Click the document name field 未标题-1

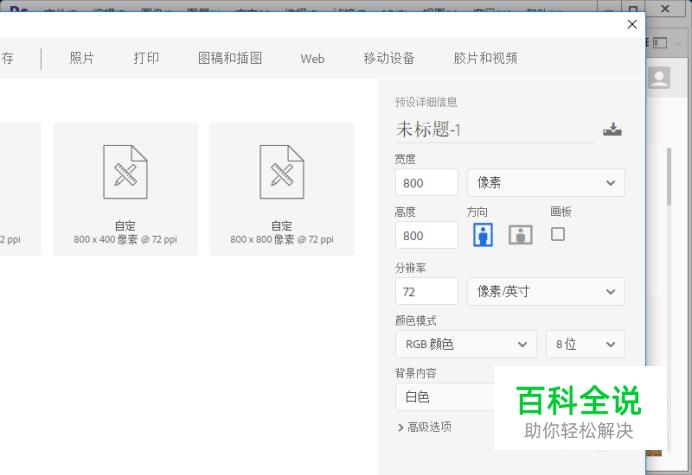(x=496, y=130)
